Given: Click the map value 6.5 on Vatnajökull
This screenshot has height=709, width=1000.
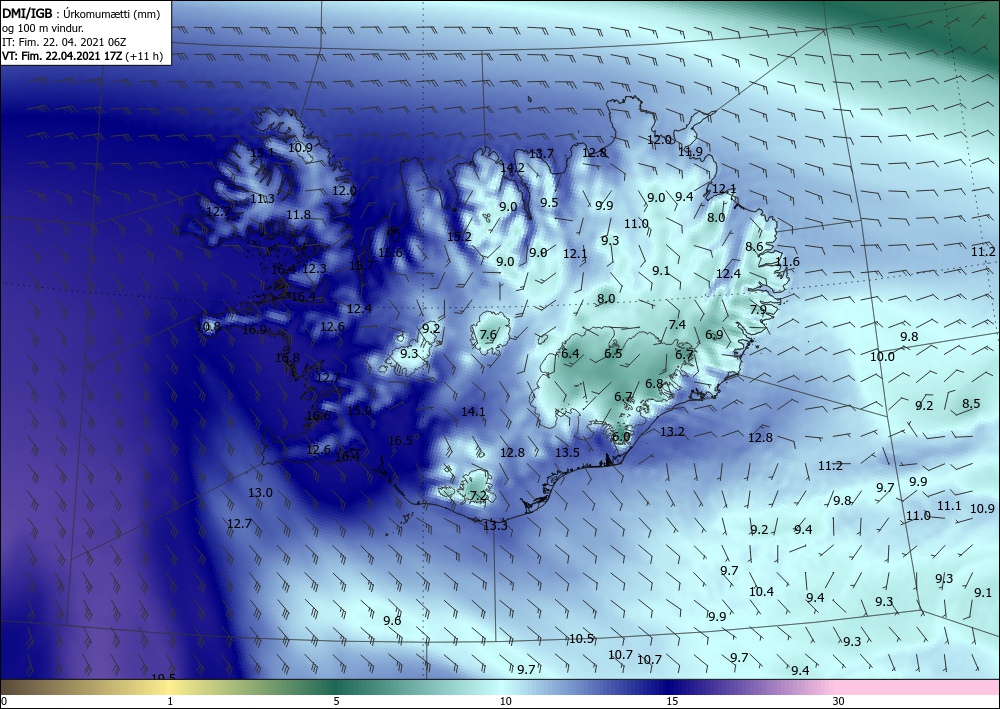Looking at the screenshot, I should click(613, 353).
